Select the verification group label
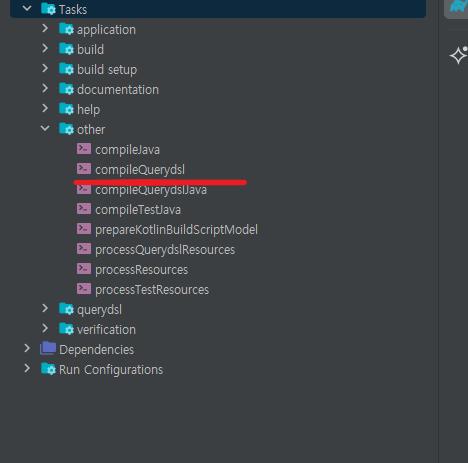 (106, 330)
